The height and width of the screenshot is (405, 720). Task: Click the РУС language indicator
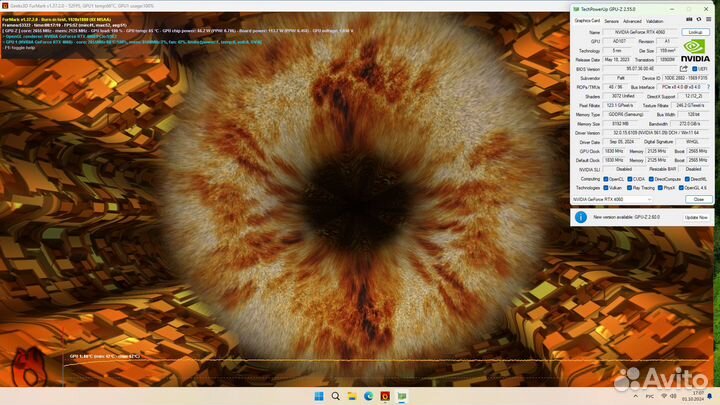point(650,396)
